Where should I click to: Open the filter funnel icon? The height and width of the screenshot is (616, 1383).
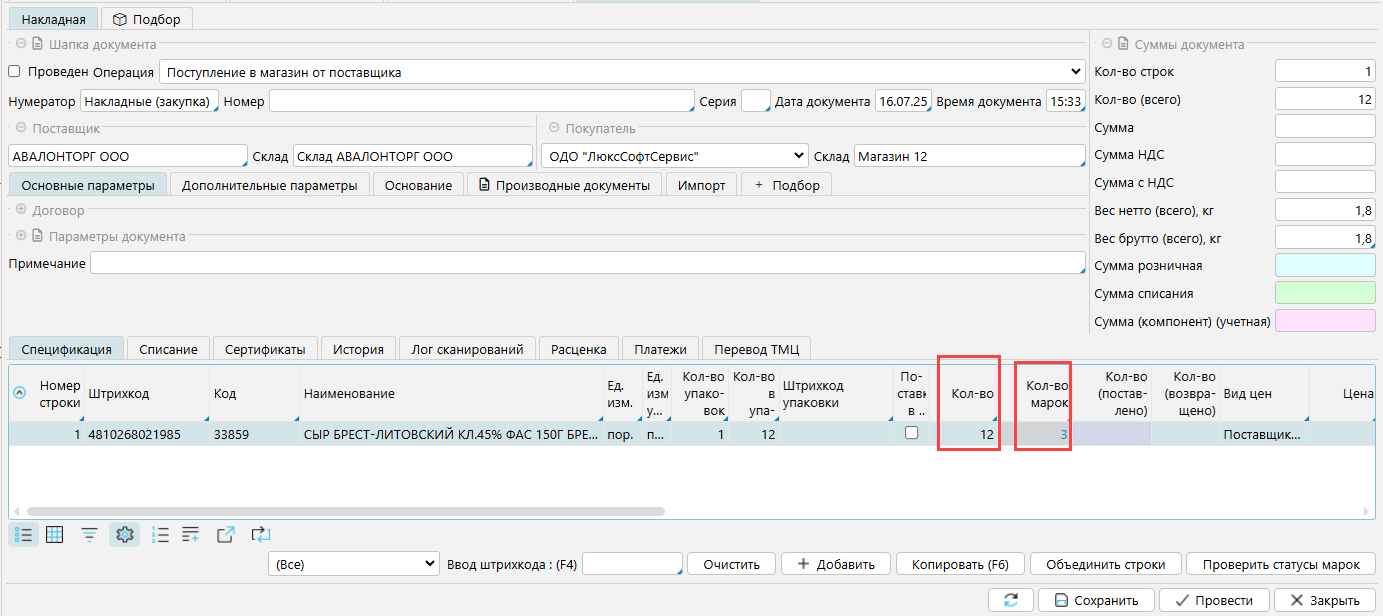[90, 535]
